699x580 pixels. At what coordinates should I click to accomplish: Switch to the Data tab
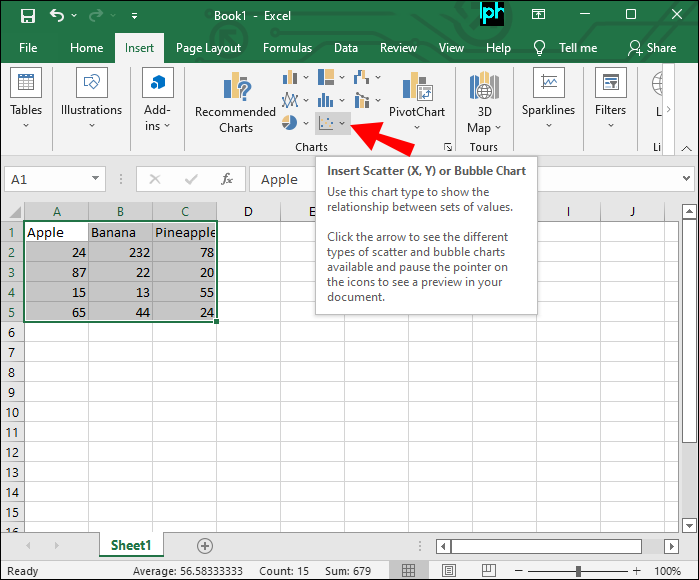pyautogui.click(x=346, y=48)
